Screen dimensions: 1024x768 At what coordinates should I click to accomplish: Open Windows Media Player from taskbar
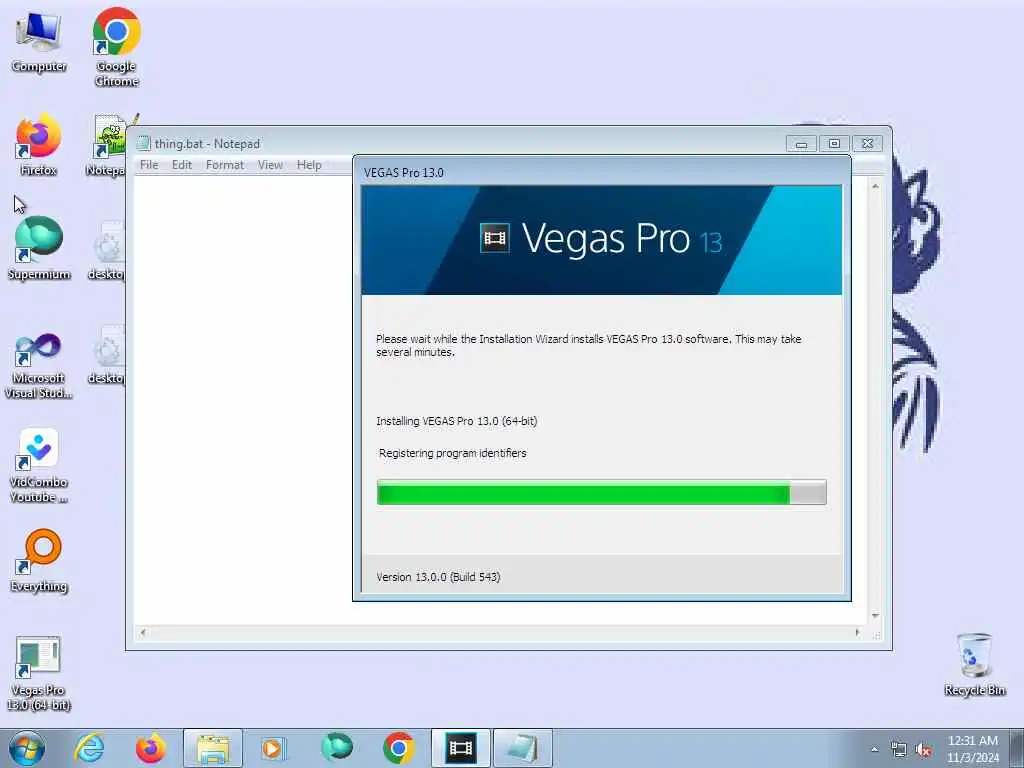(273, 748)
